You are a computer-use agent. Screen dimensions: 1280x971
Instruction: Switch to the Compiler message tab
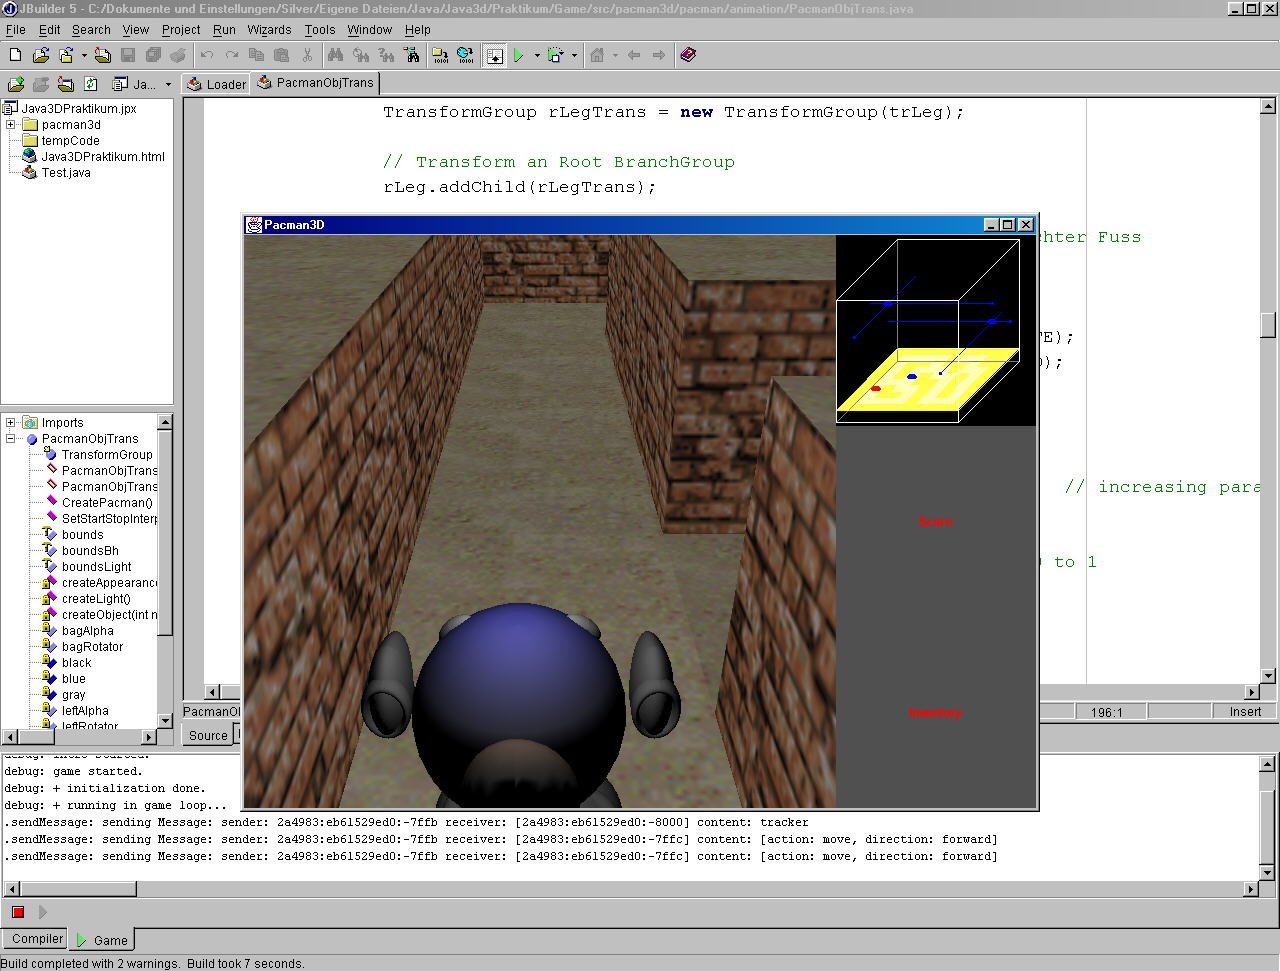[36, 939]
